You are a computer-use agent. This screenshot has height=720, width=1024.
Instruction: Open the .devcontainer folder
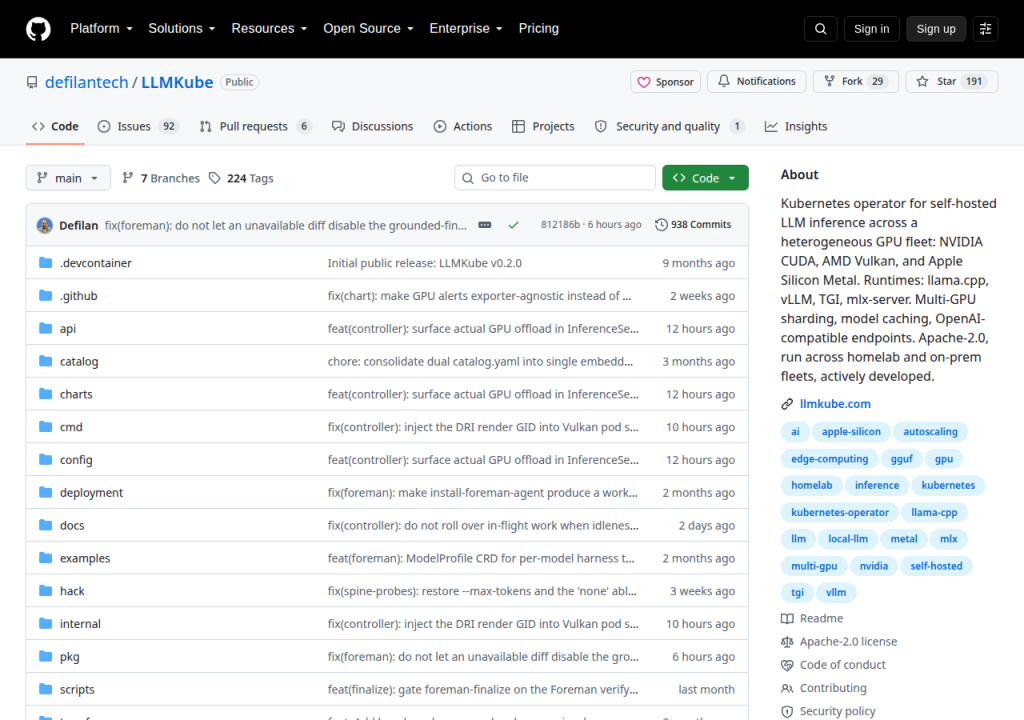(x=95, y=263)
